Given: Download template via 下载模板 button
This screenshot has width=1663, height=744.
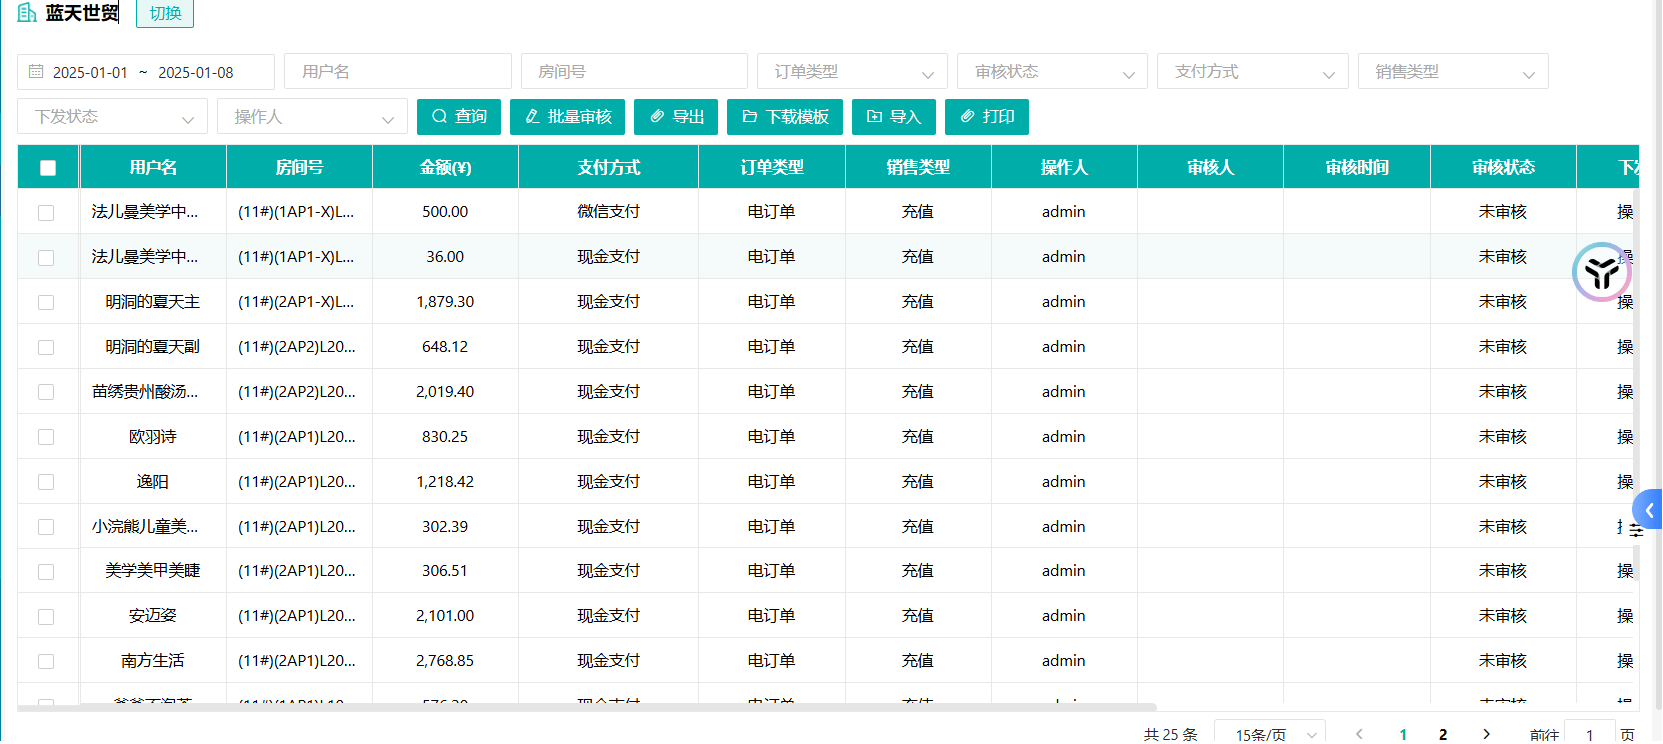Looking at the screenshot, I should point(785,117).
